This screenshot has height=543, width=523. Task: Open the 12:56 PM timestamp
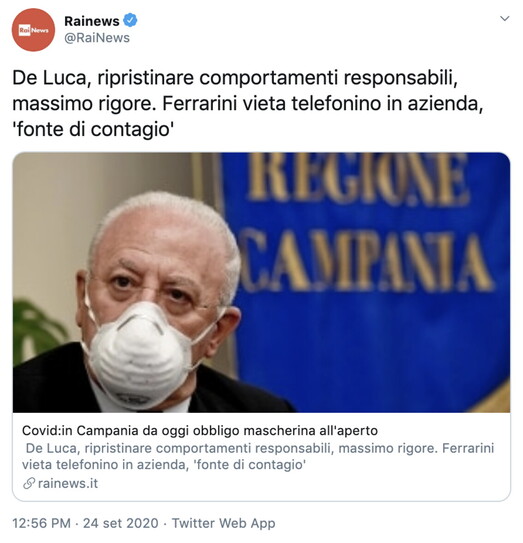pos(42,523)
